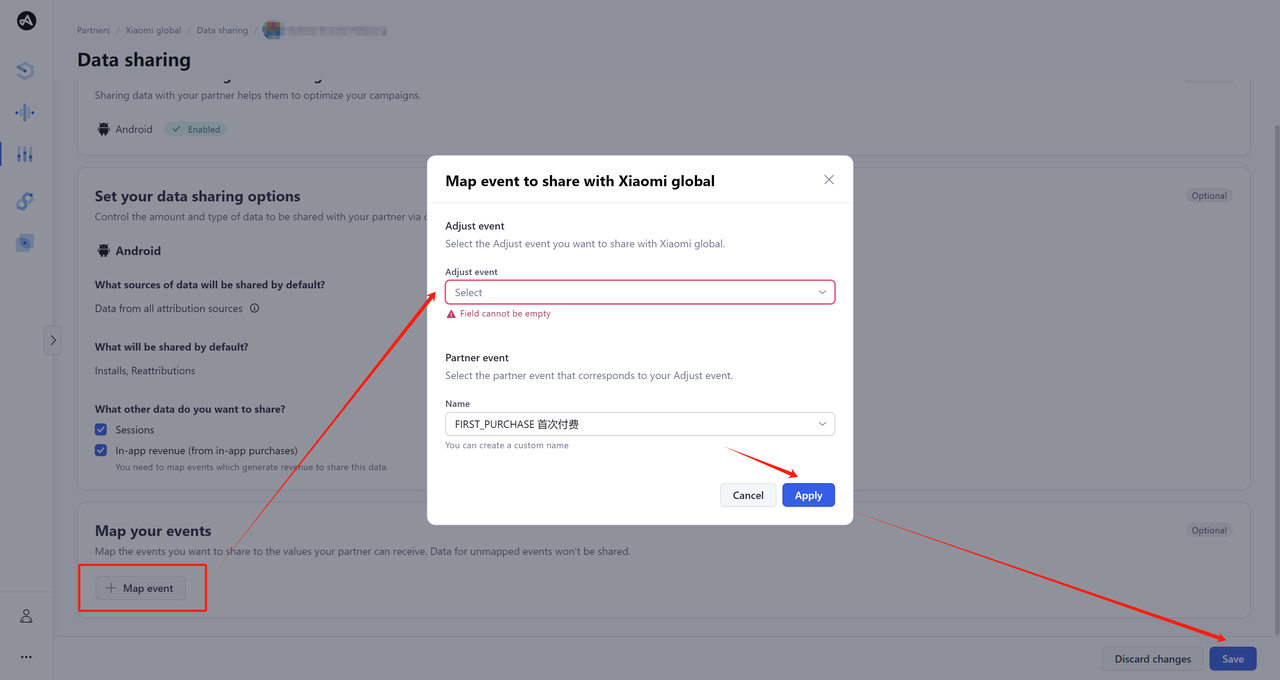Select the sliders icon in the sidebar

[x=25, y=154]
